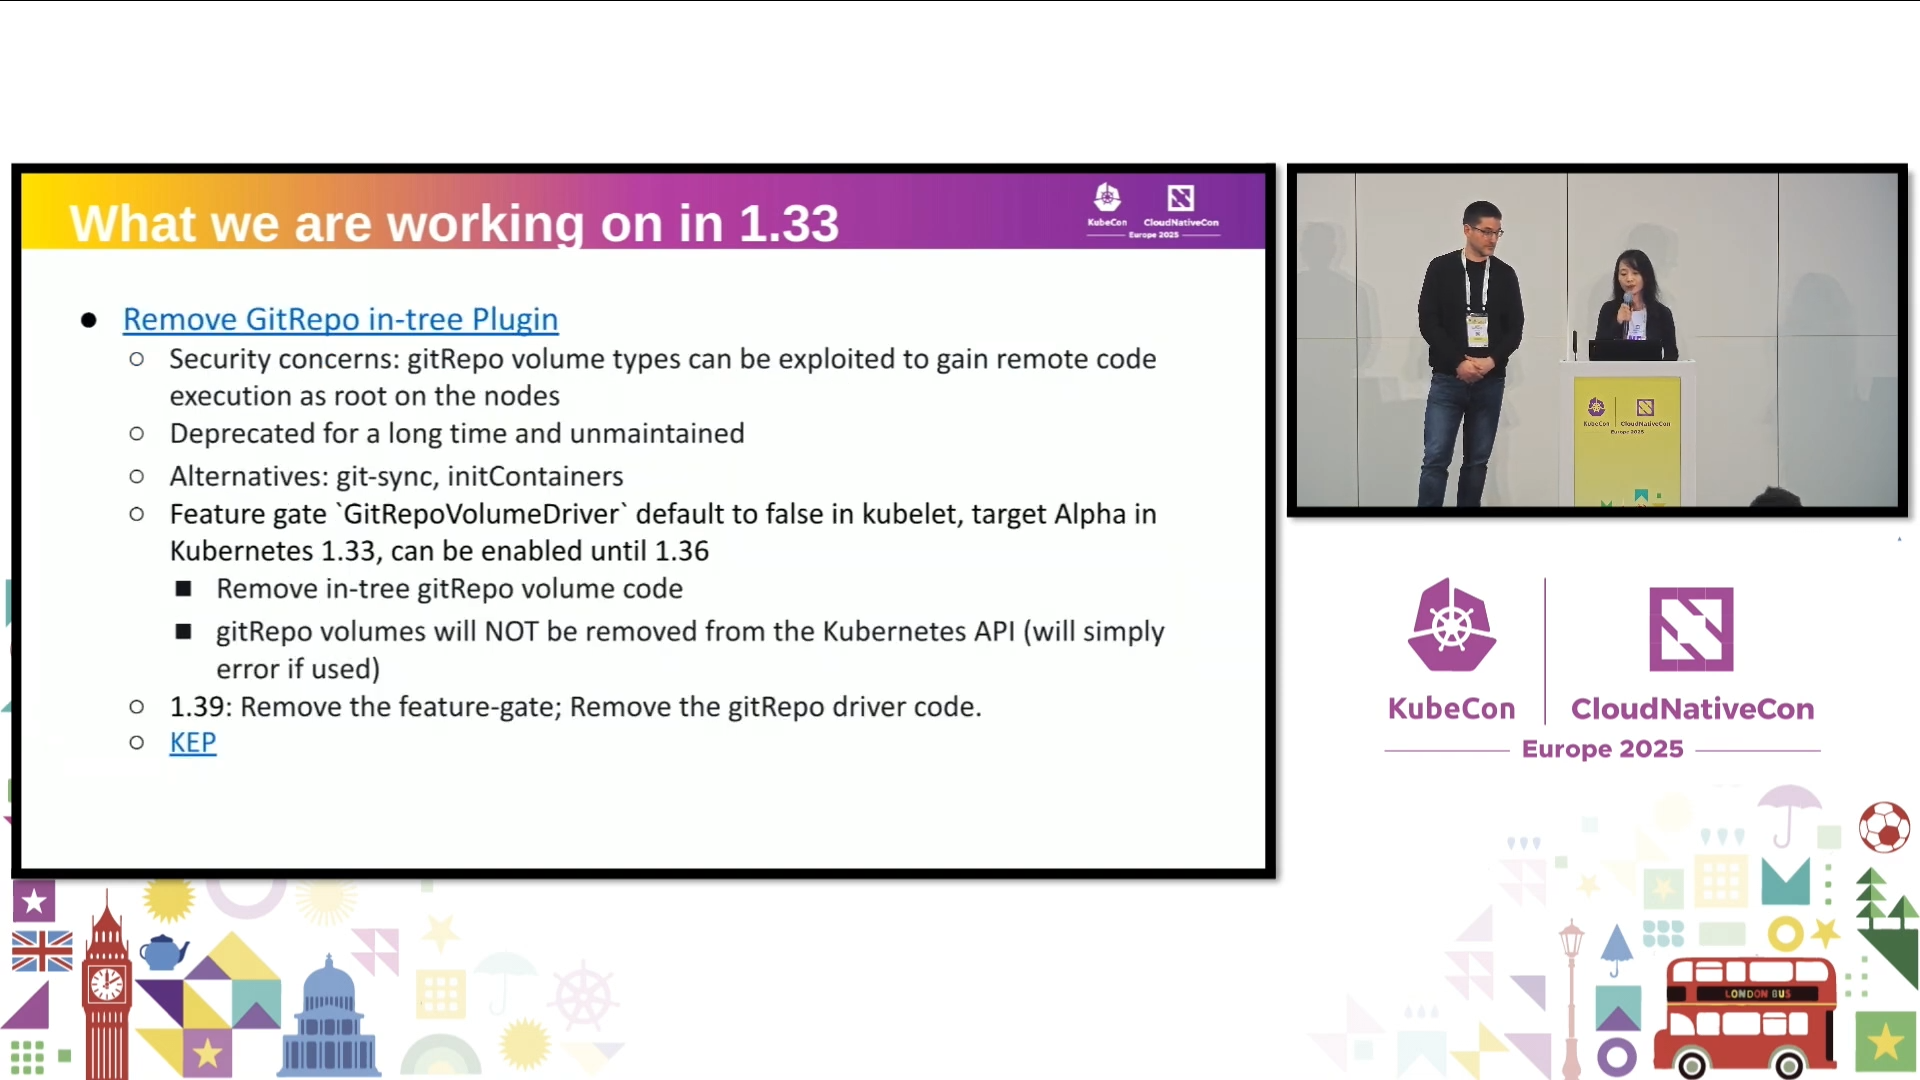
Task: Click the 'Europe 2025' label beneath the logos
Action: click(1601, 748)
